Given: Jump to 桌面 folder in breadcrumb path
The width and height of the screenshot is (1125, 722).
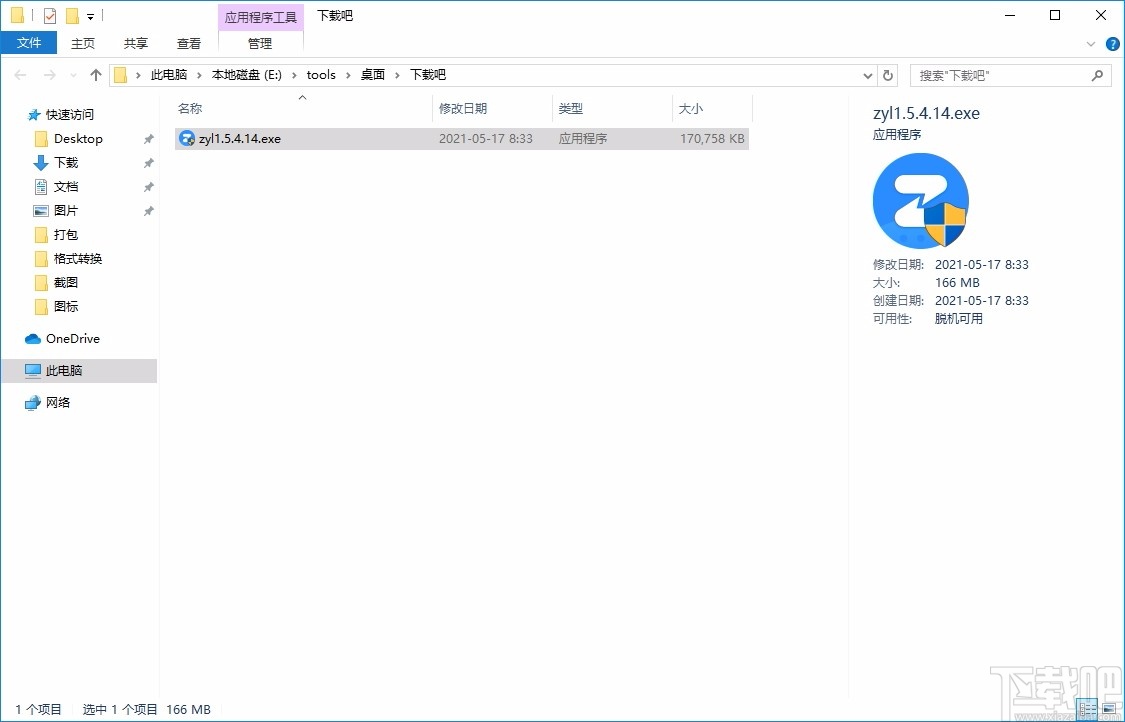Looking at the screenshot, I should pyautogui.click(x=372, y=74).
